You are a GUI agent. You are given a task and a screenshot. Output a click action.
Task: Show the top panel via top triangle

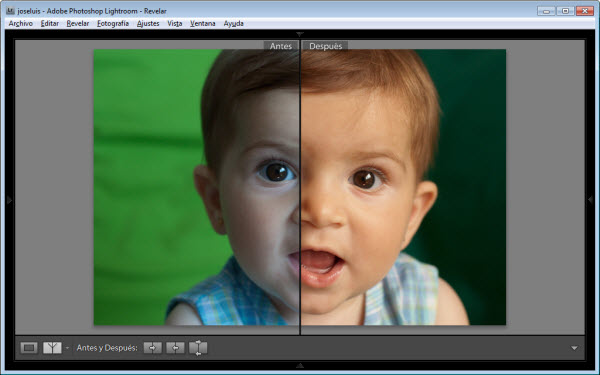pyautogui.click(x=300, y=34)
